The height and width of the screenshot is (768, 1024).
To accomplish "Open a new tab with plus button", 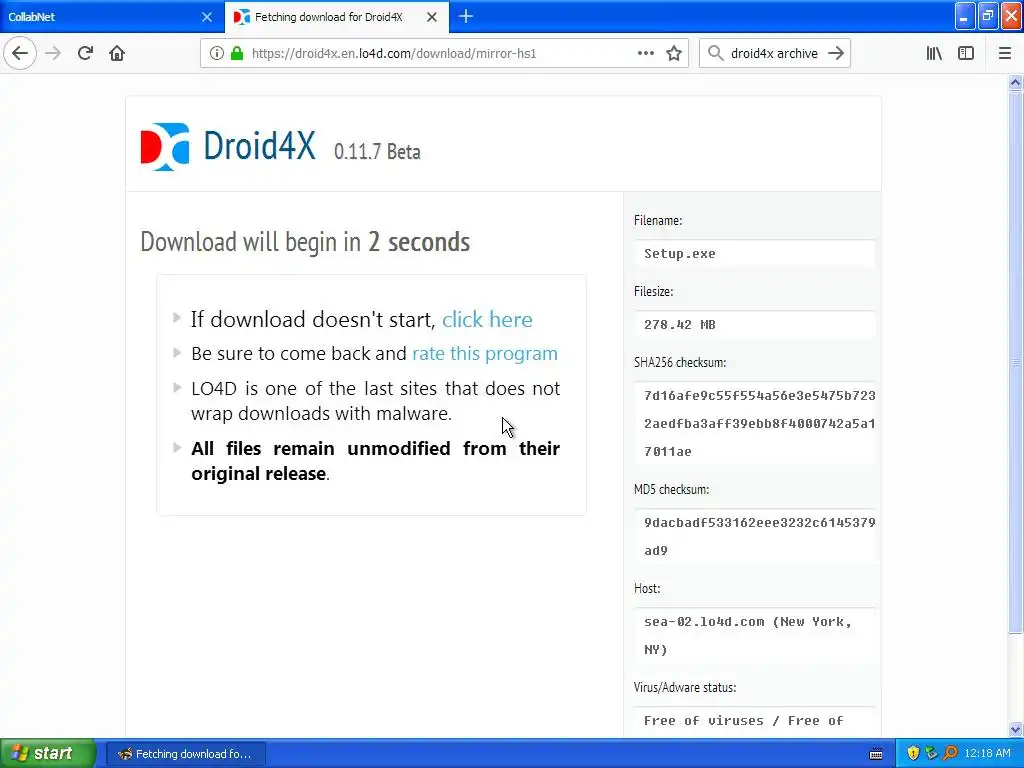I will (x=466, y=16).
